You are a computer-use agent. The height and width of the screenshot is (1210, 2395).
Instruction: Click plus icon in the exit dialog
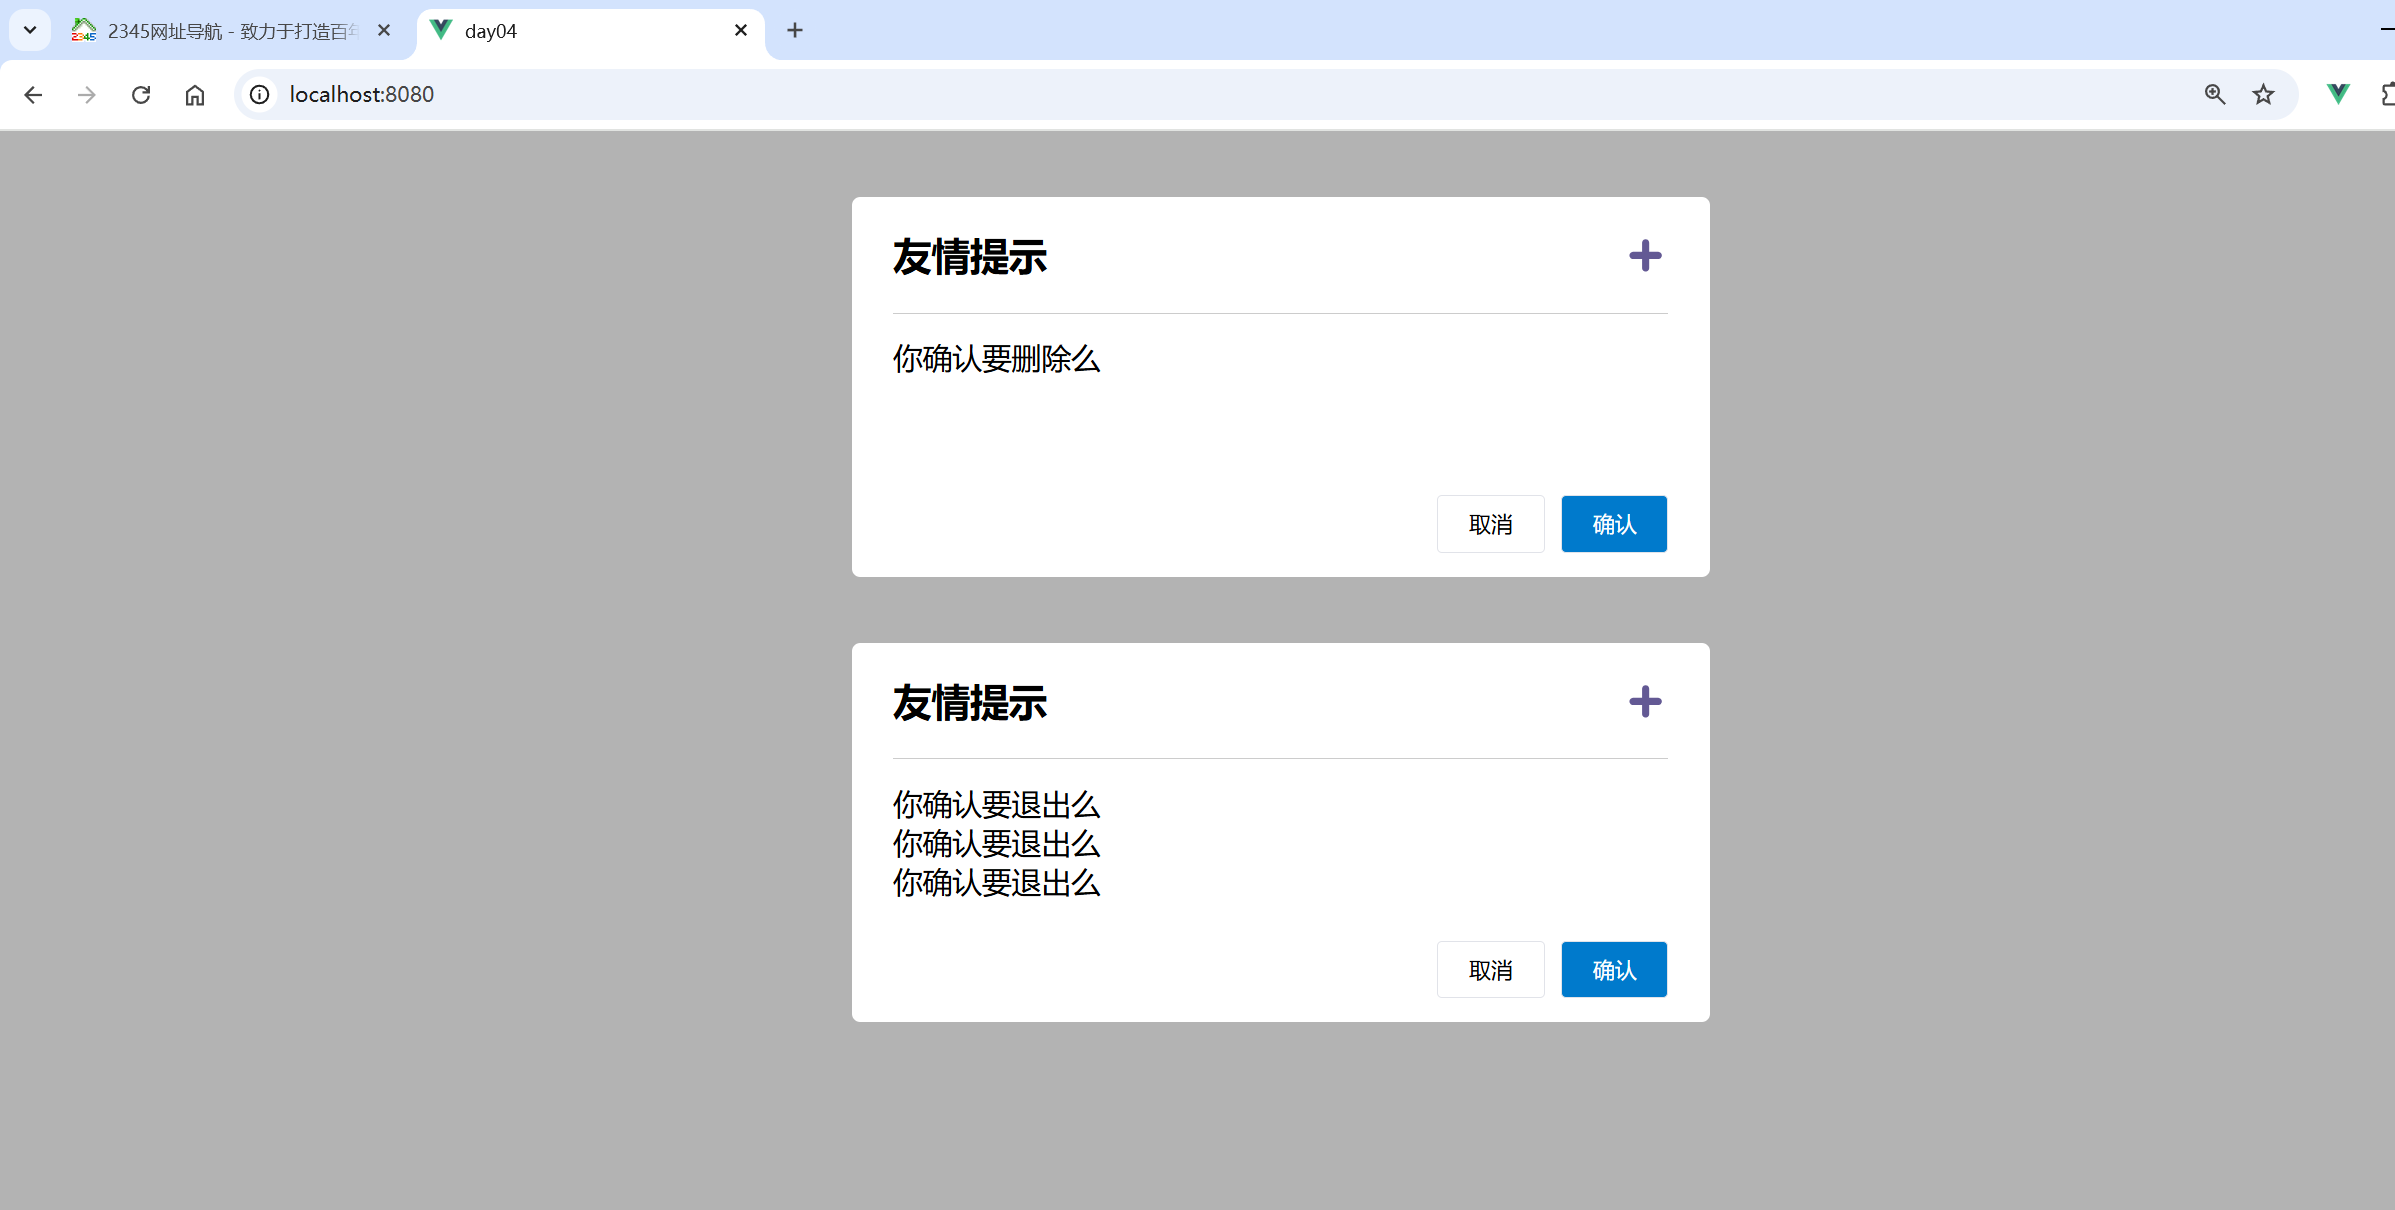tap(1645, 702)
